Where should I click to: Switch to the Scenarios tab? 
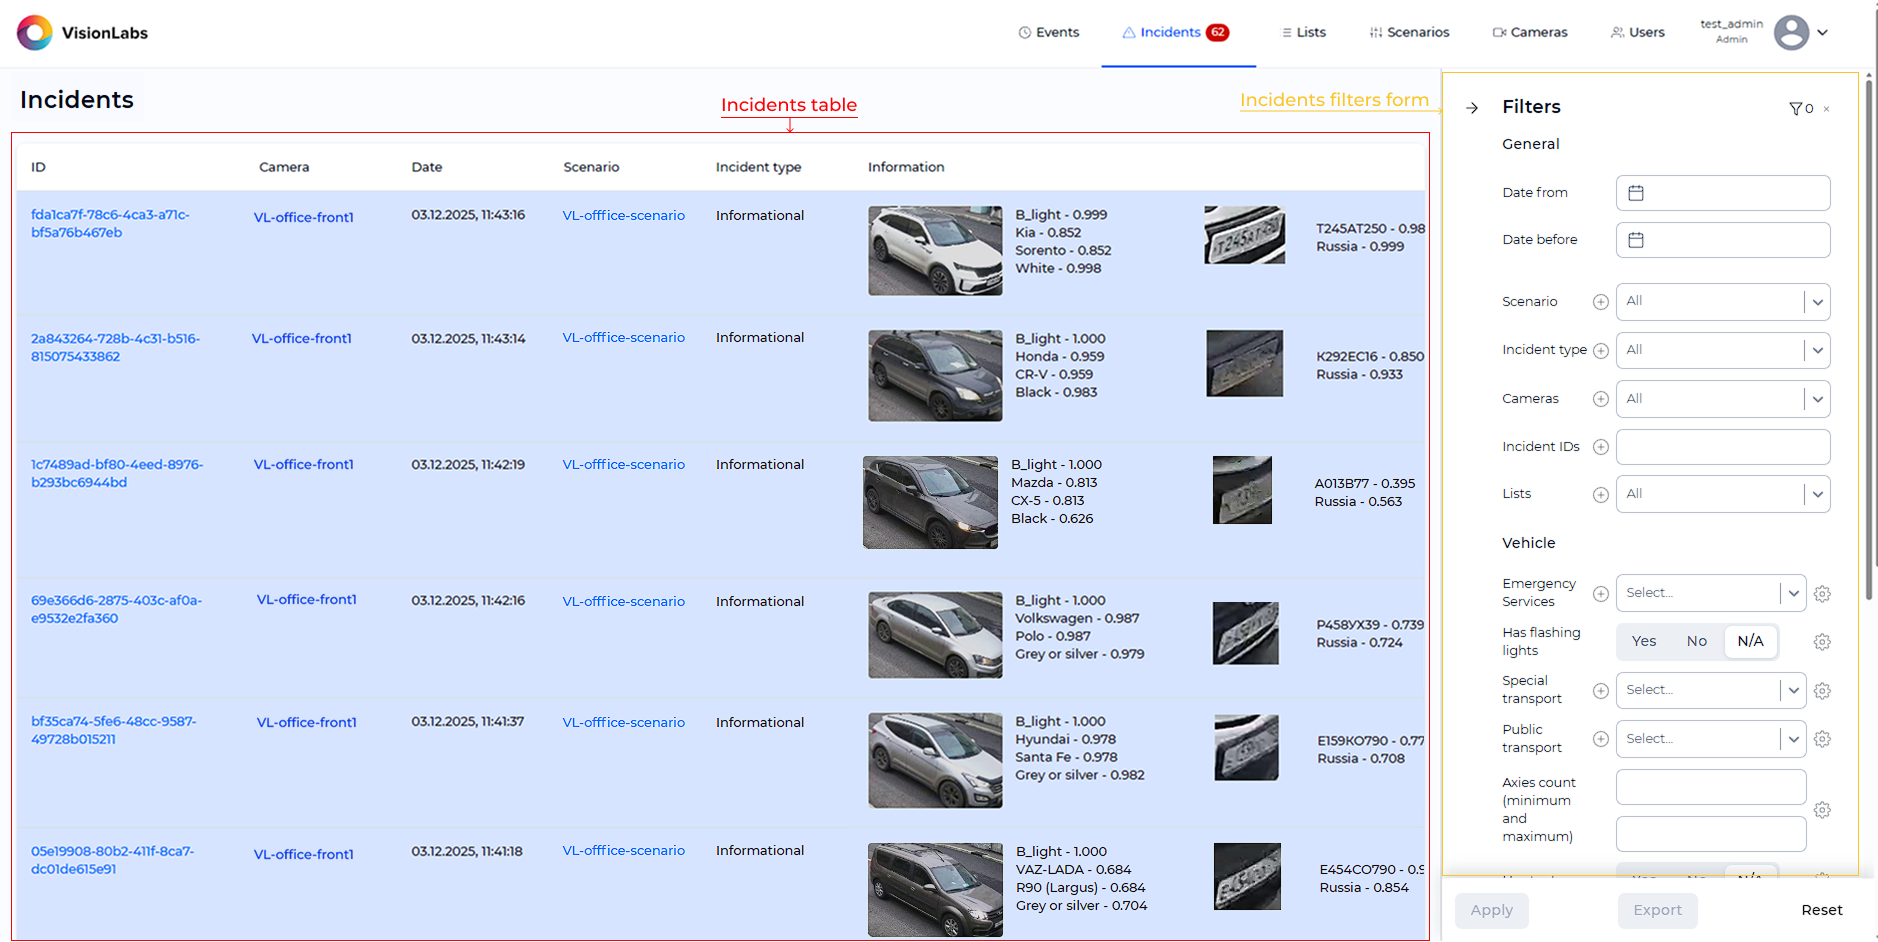point(1409,32)
